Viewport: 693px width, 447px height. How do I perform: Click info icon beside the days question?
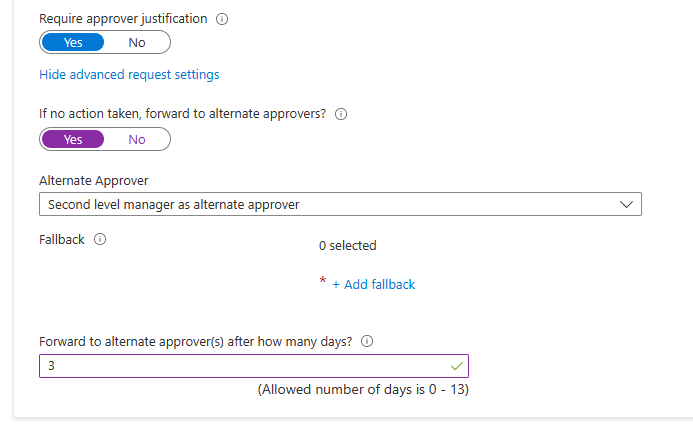pyautogui.click(x=367, y=341)
